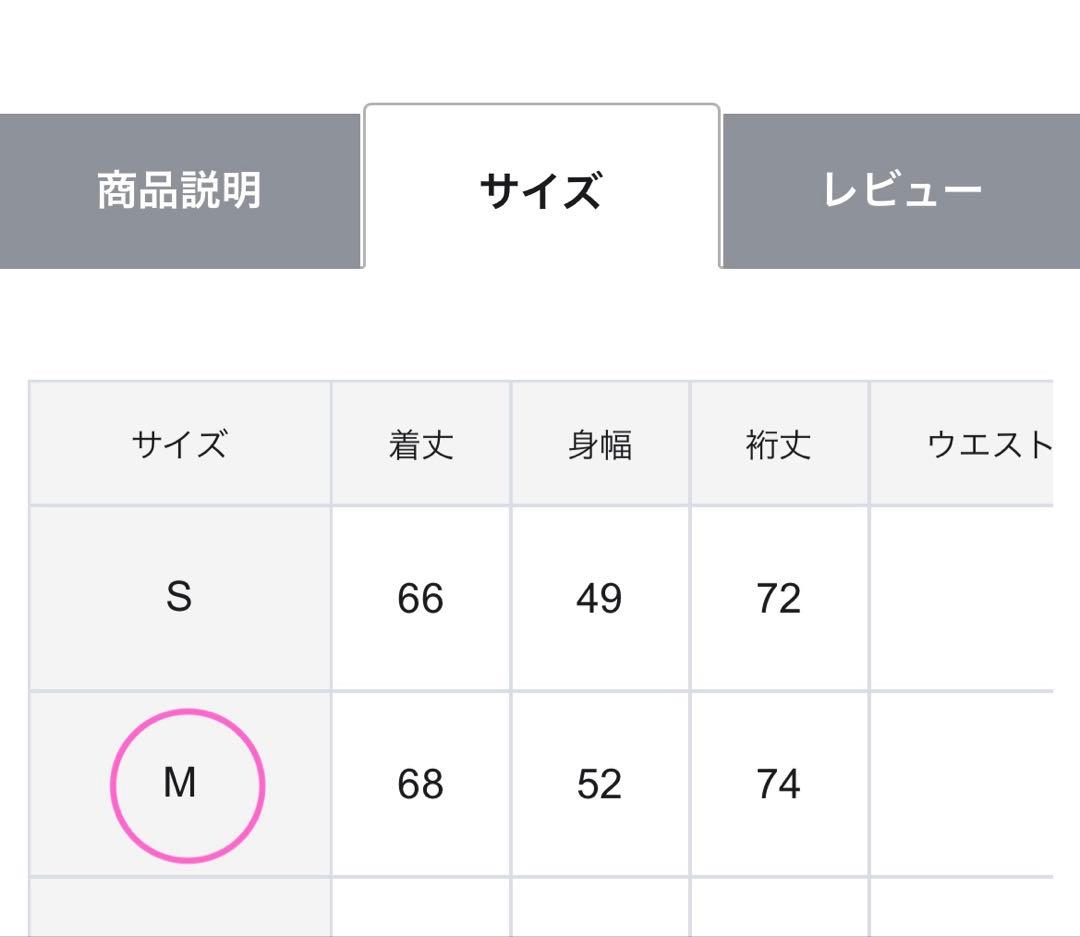Select the 裄丈 column header

(779, 444)
